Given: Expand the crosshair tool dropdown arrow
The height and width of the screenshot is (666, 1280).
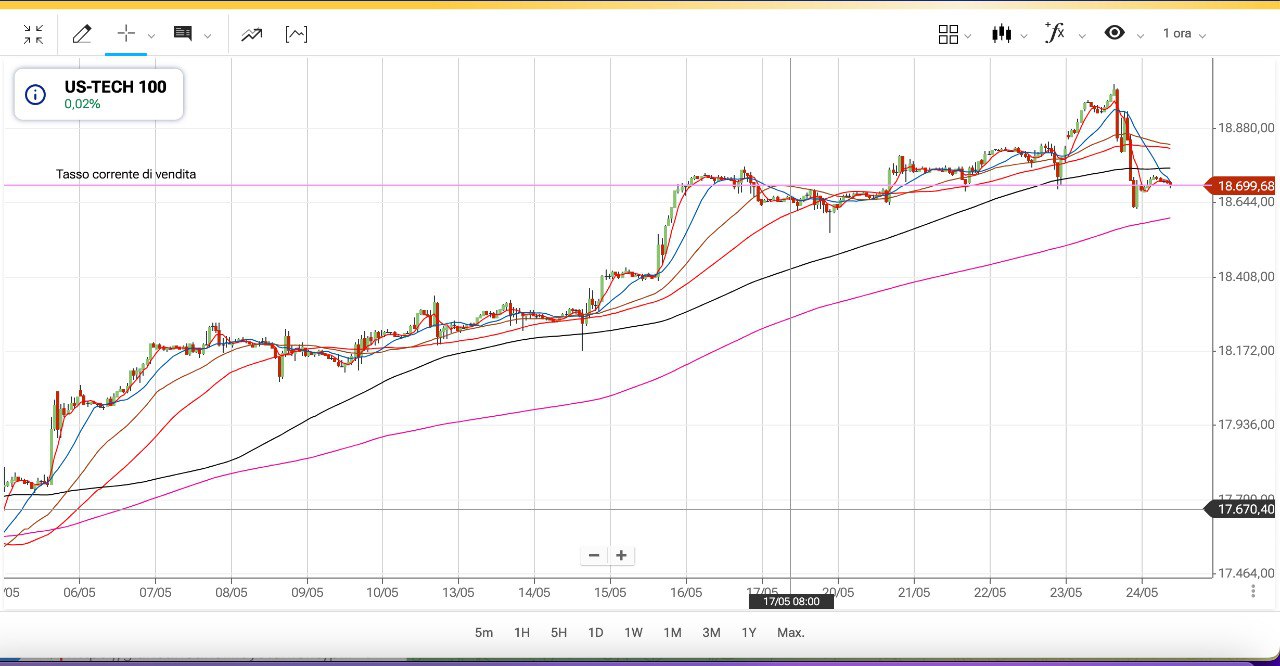Looking at the screenshot, I should 151,36.
